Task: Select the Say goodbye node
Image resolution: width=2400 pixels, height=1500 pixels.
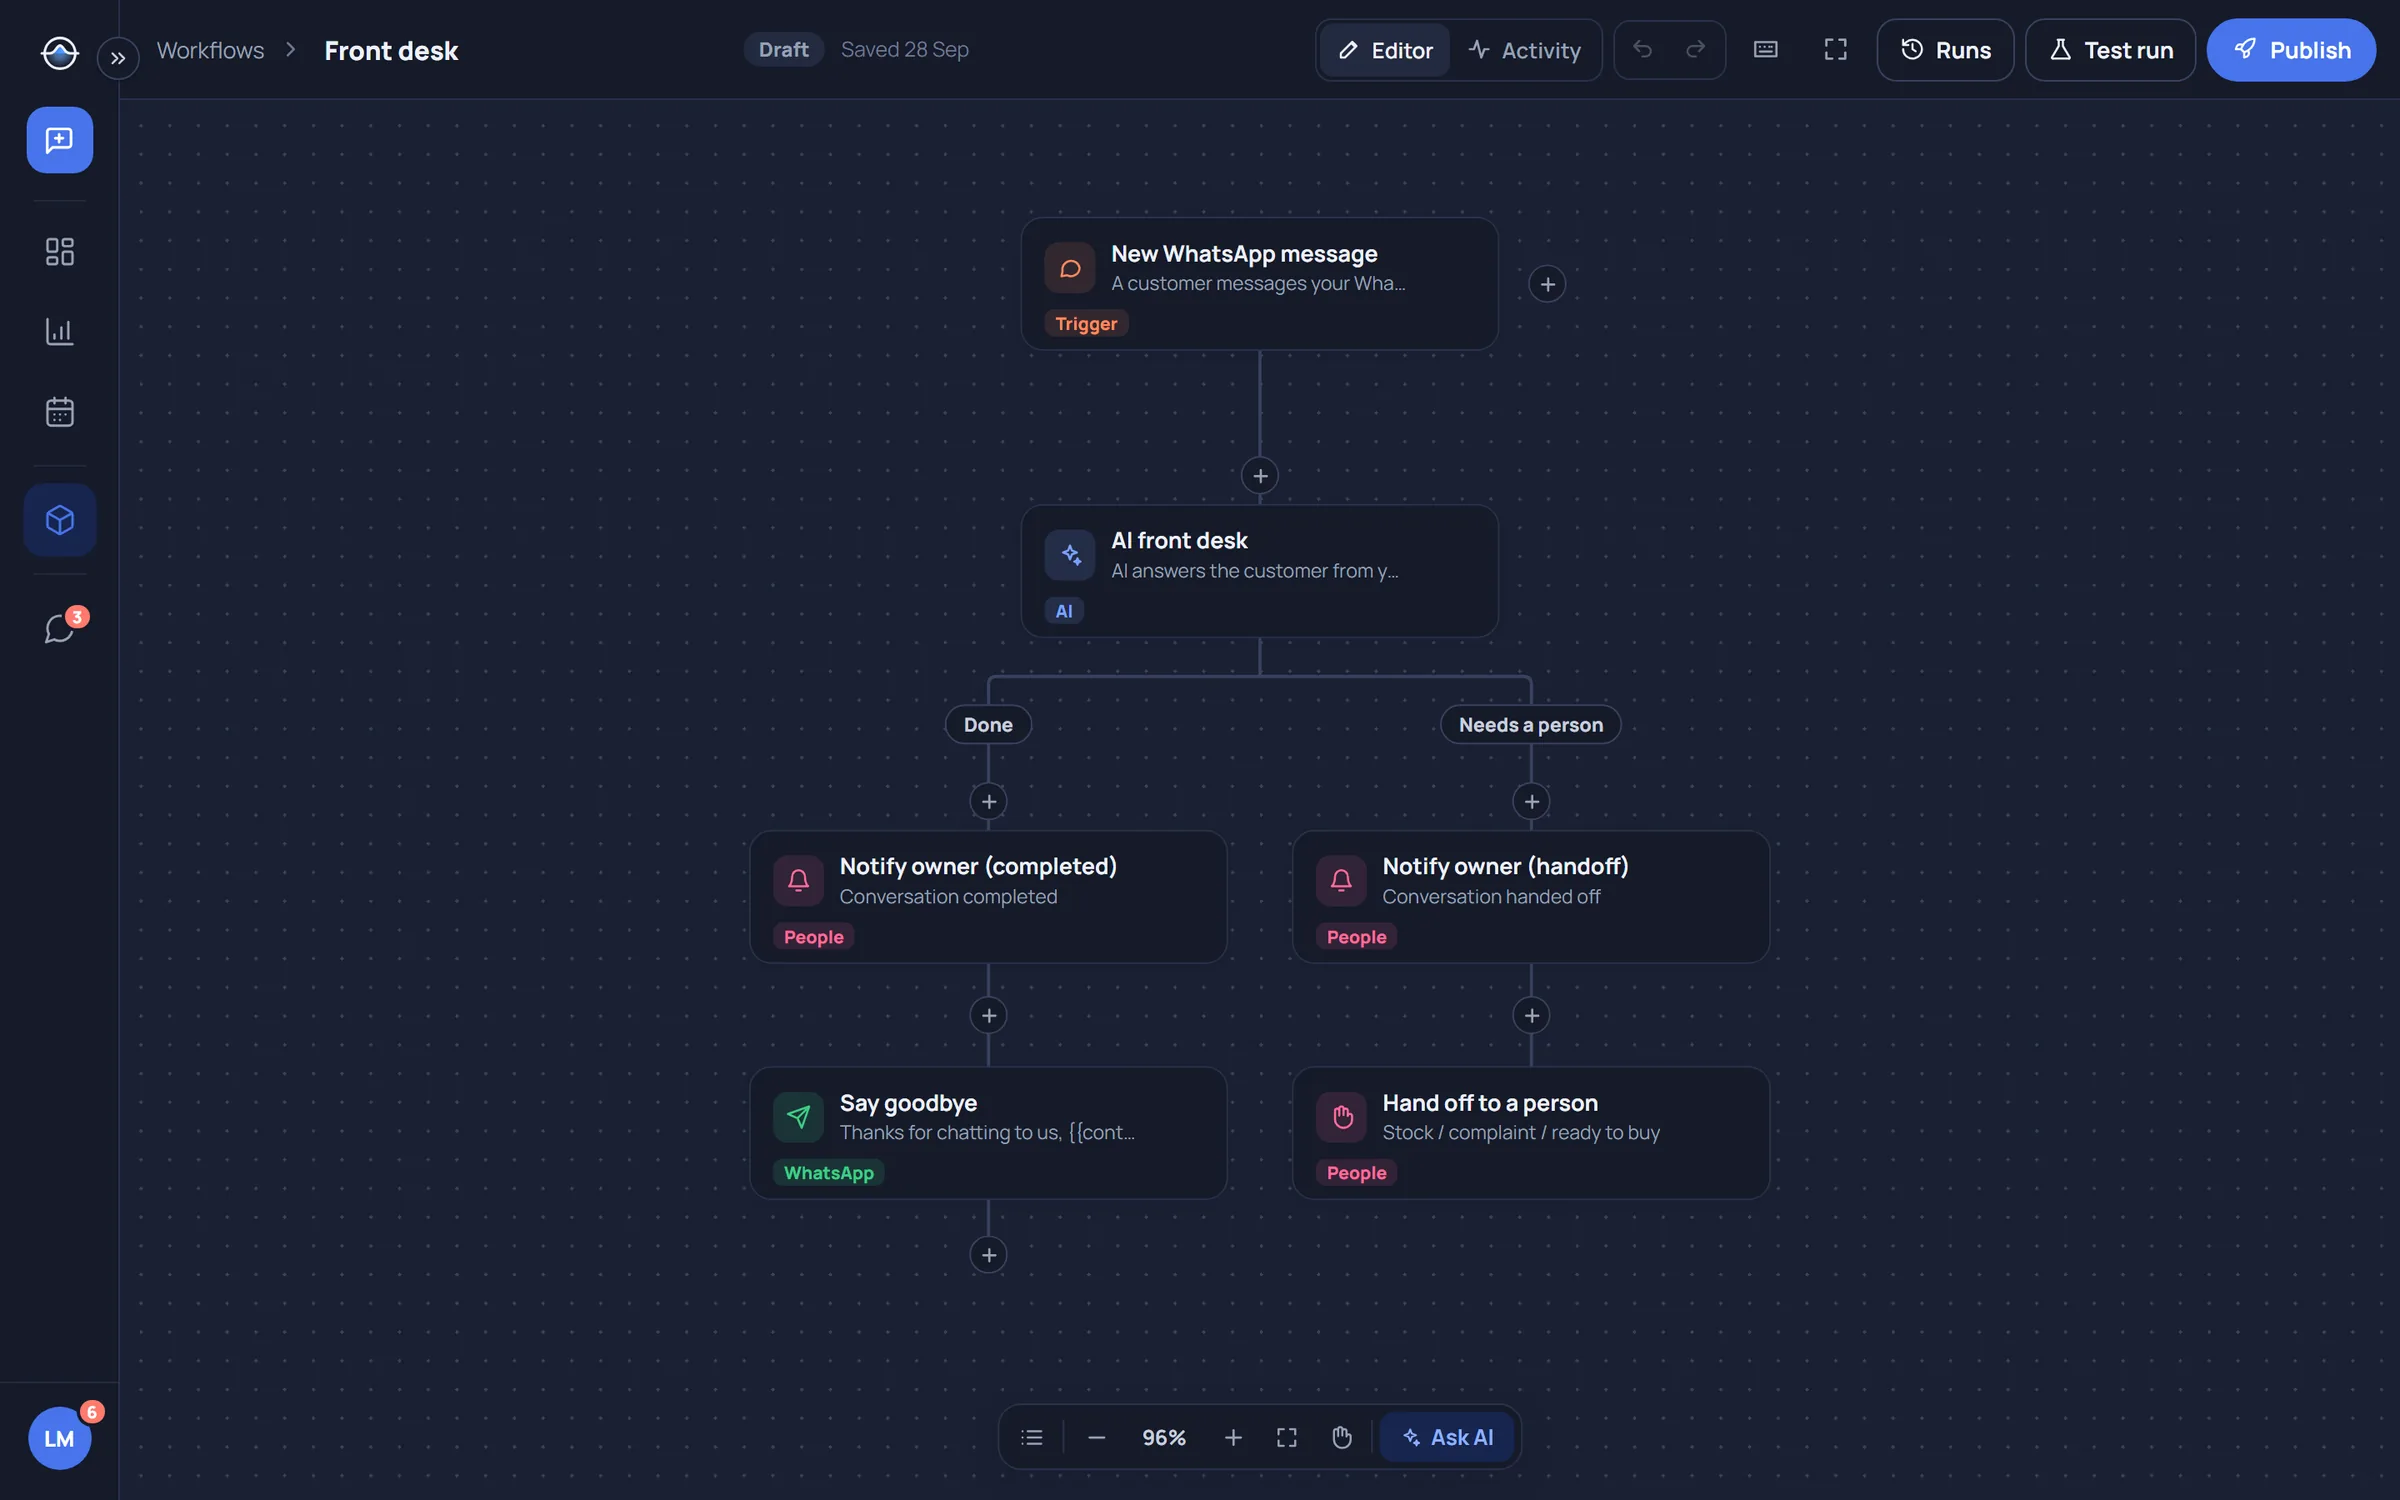Action: tap(988, 1133)
